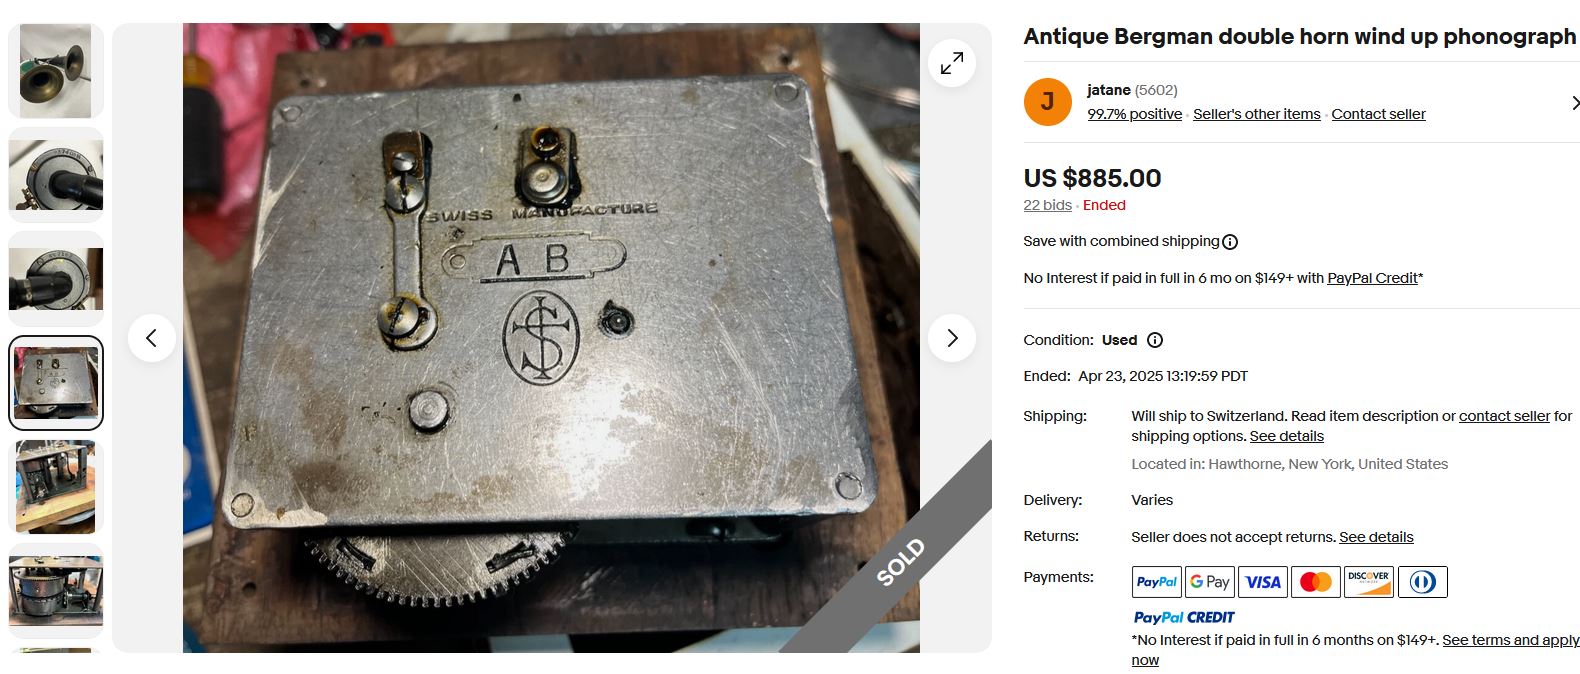Expand seller details with the right chevron
This screenshot has width=1580, height=674.
1575,103
